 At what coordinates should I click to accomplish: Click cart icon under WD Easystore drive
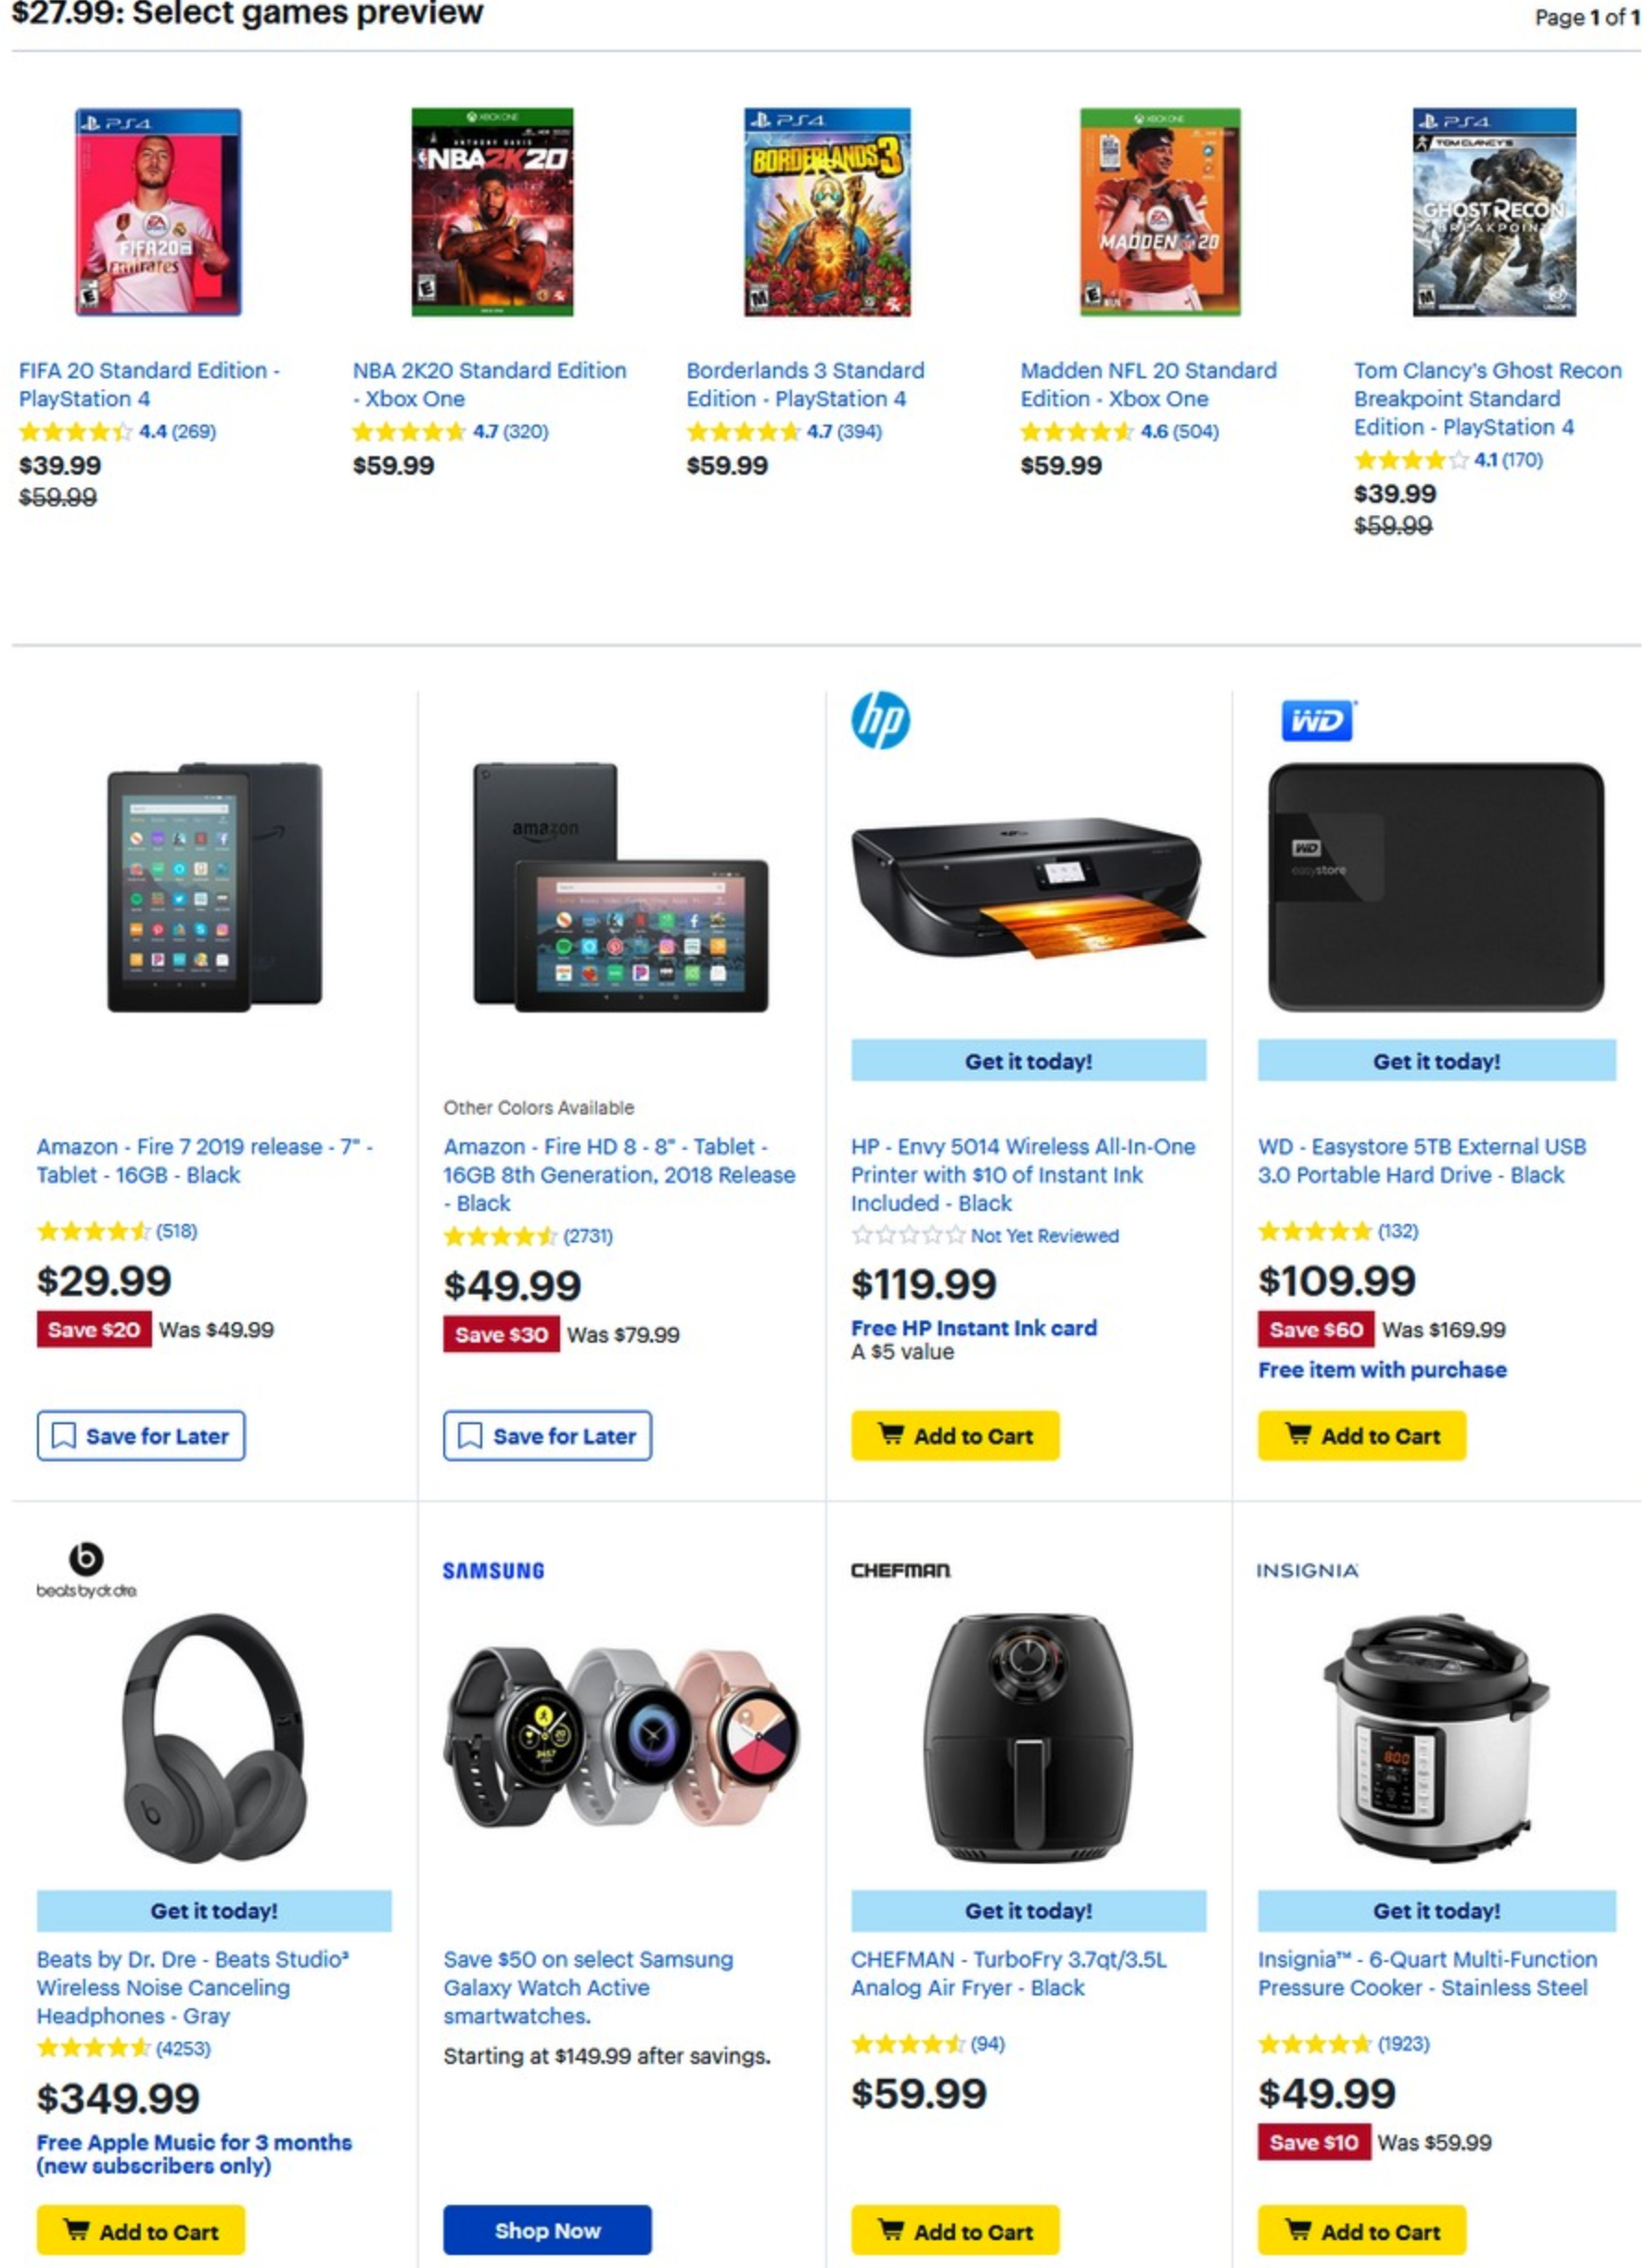point(1298,1434)
